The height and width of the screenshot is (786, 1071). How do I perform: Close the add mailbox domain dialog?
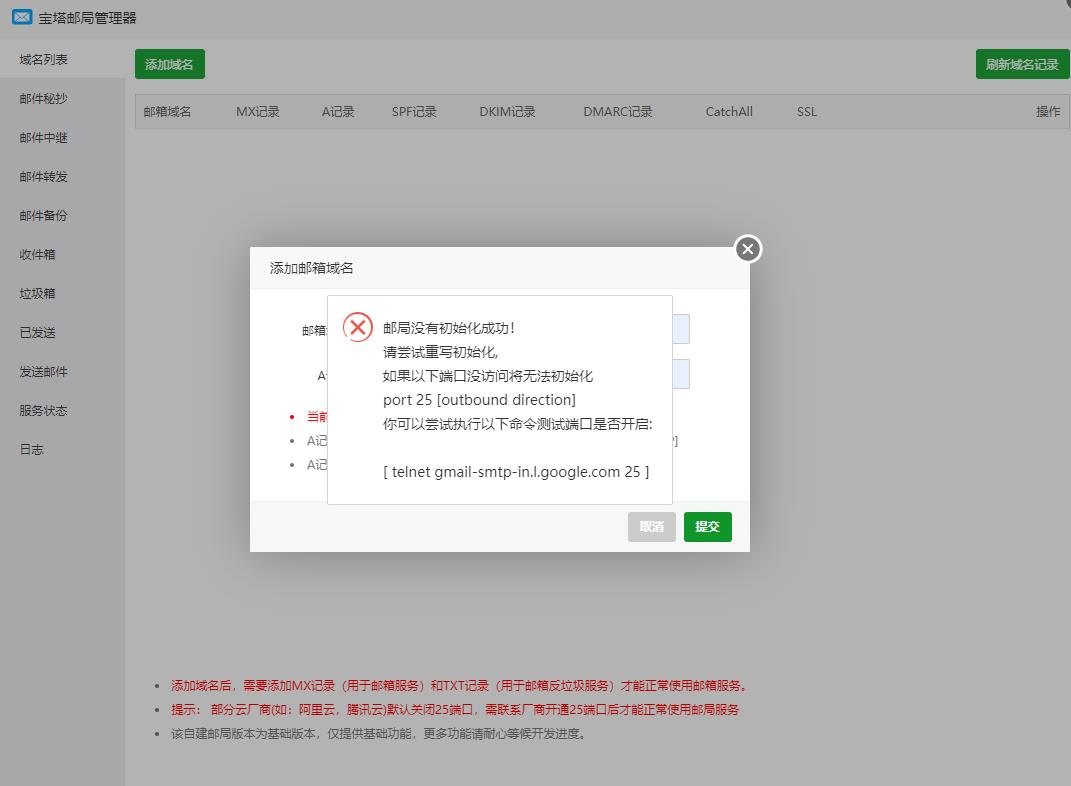(x=748, y=249)
